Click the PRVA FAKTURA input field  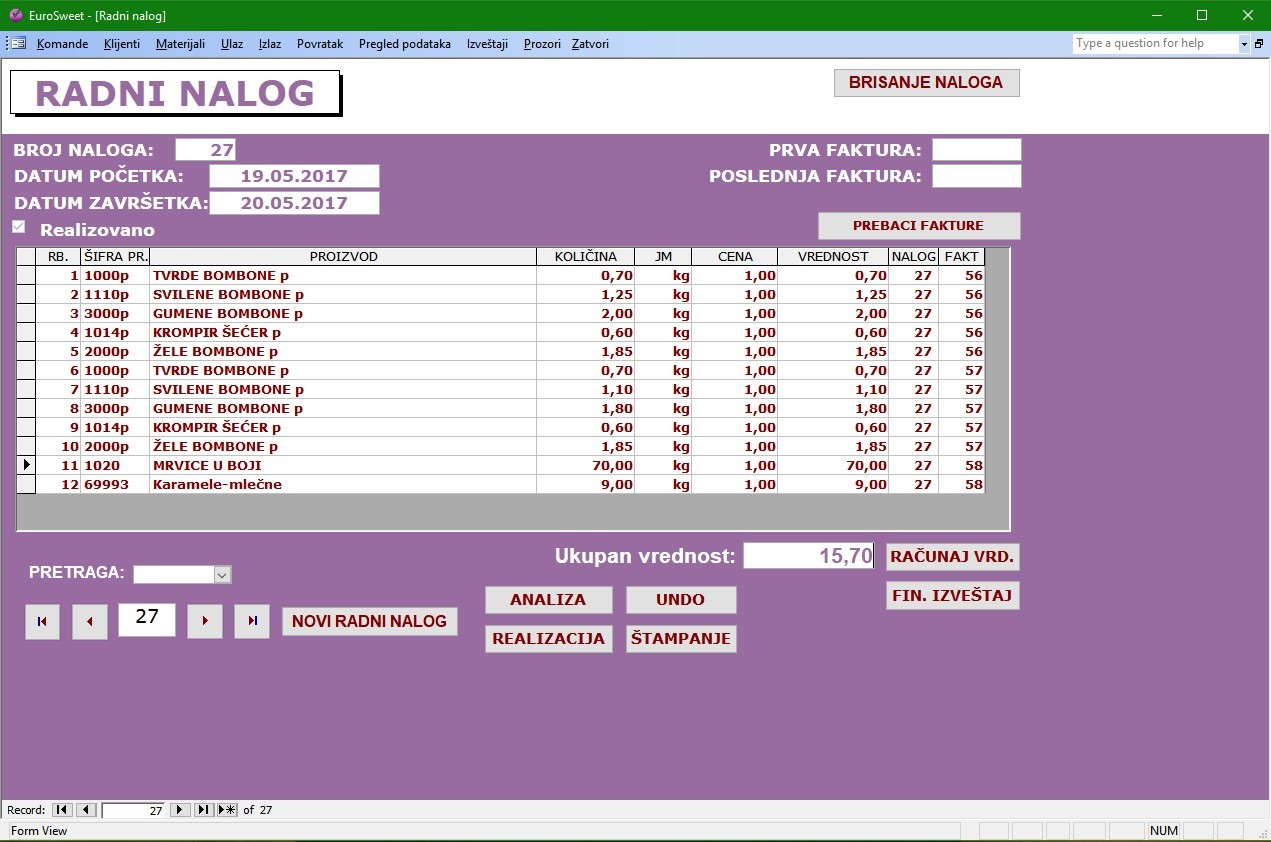976,150
